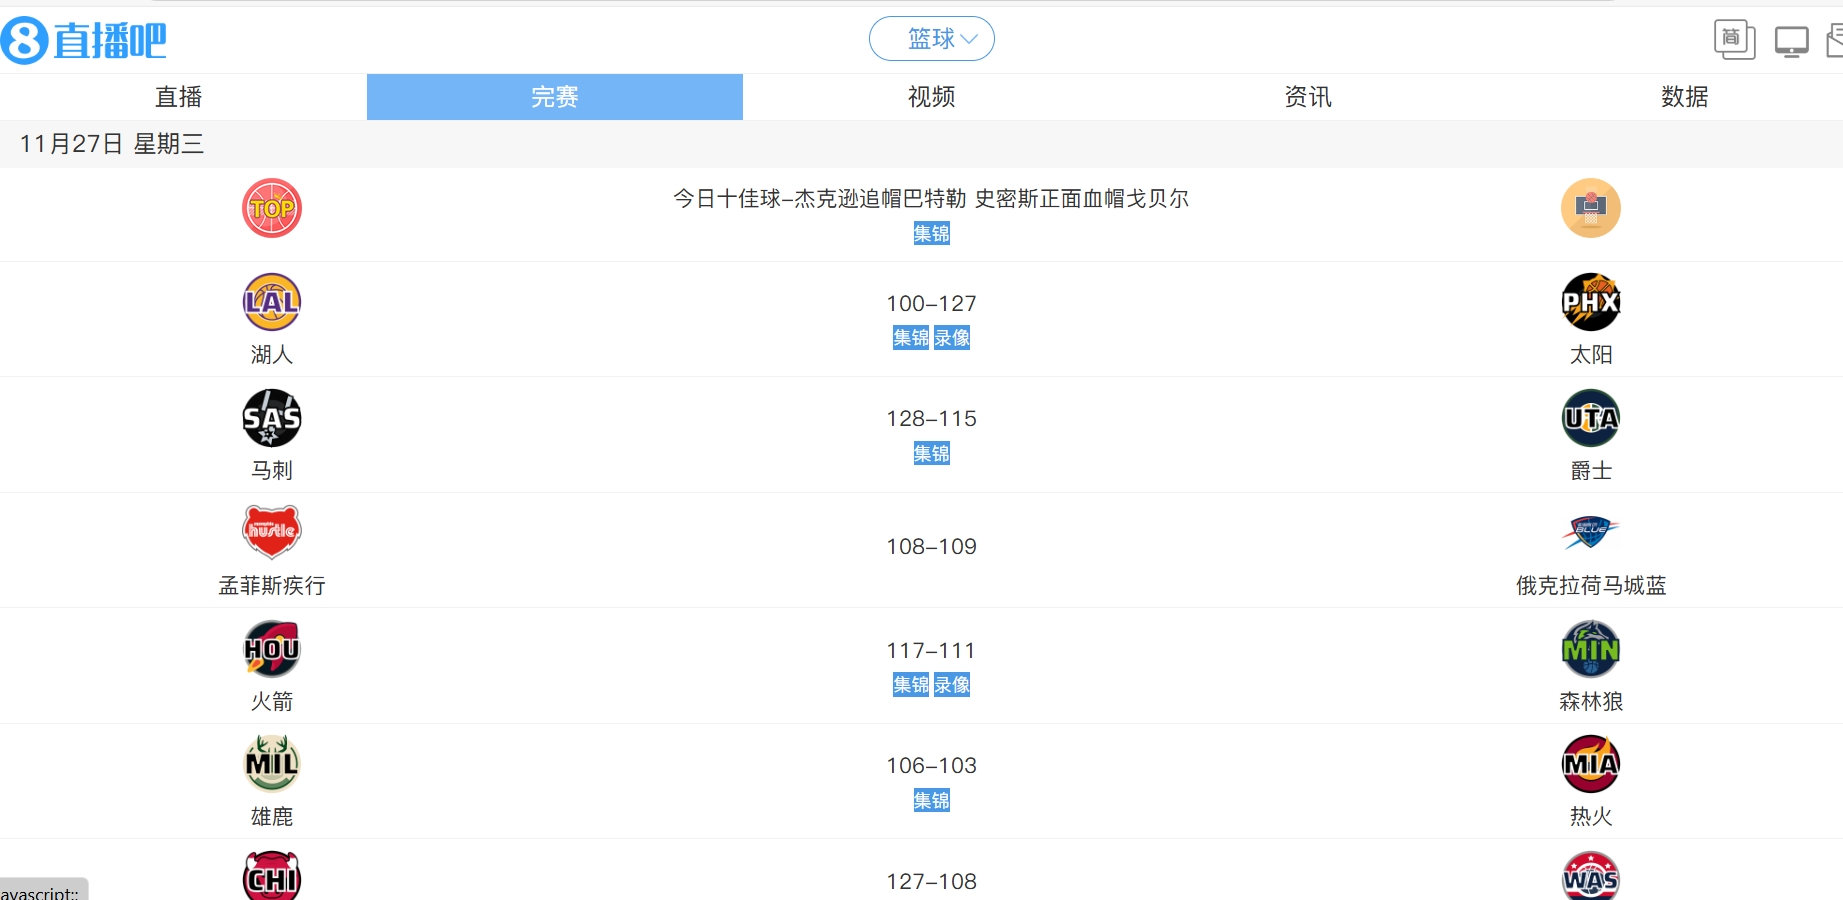Click the Heat MIA logo
The width and height of the screenshot is (1843, 900).
[1591, 764]
